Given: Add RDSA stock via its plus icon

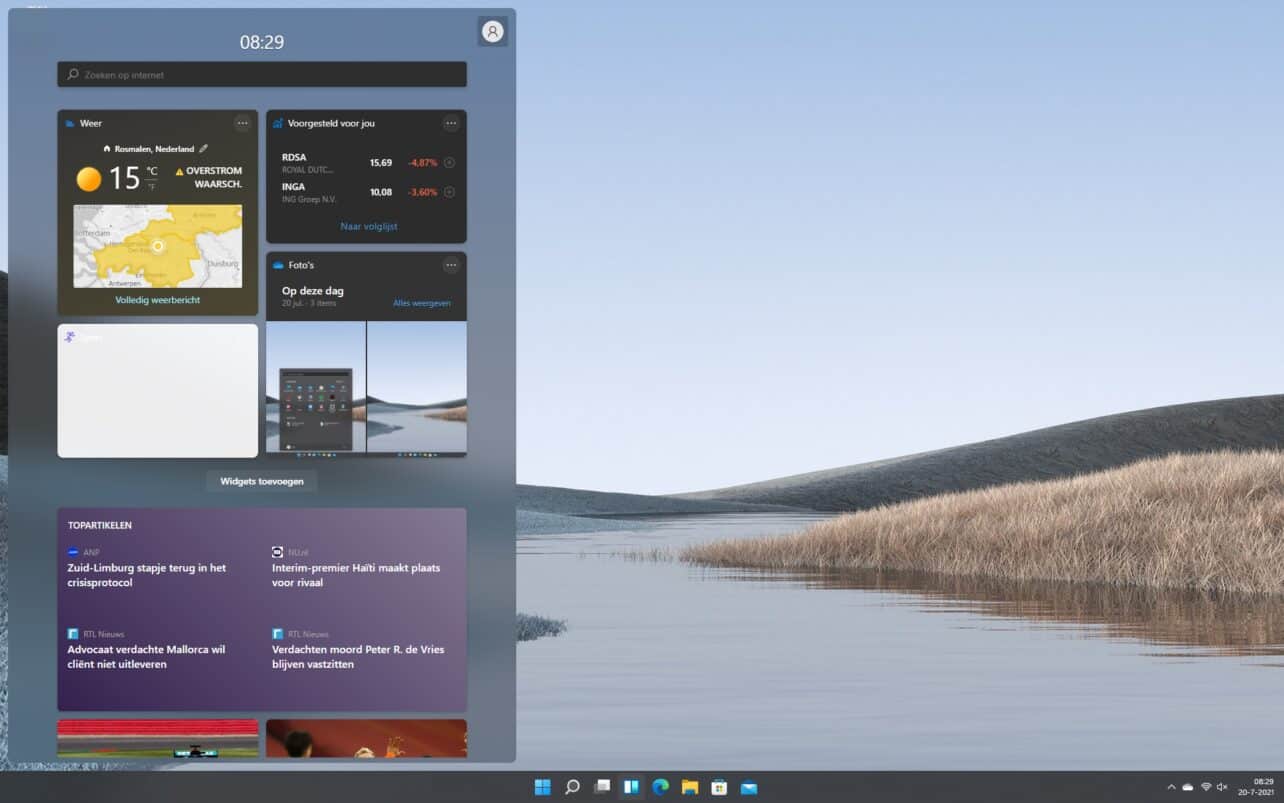Looking at the screenshot, I should [450, 162].
